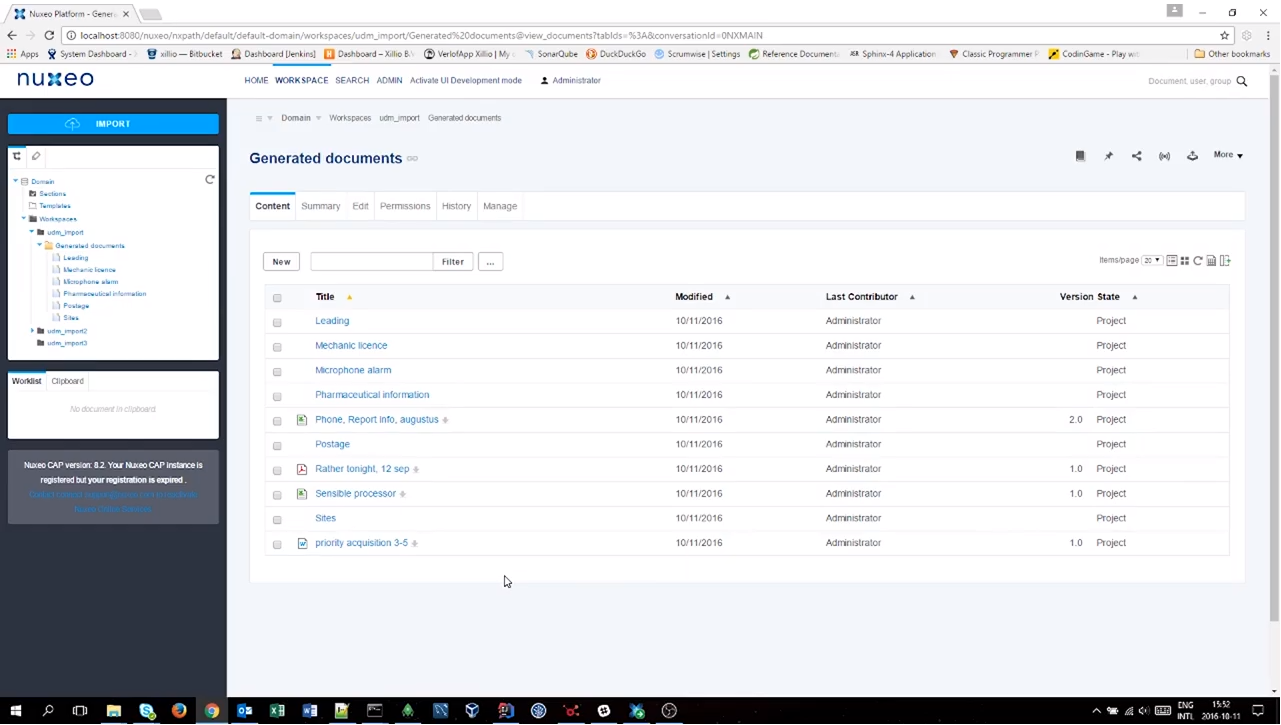1281x725 pixels.
Task: Subscribe to notifications via the RSS icon
Action: 1164,155
